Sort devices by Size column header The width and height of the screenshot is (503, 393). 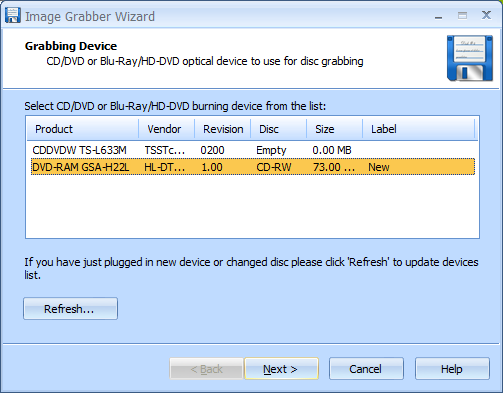coord(334,129)
